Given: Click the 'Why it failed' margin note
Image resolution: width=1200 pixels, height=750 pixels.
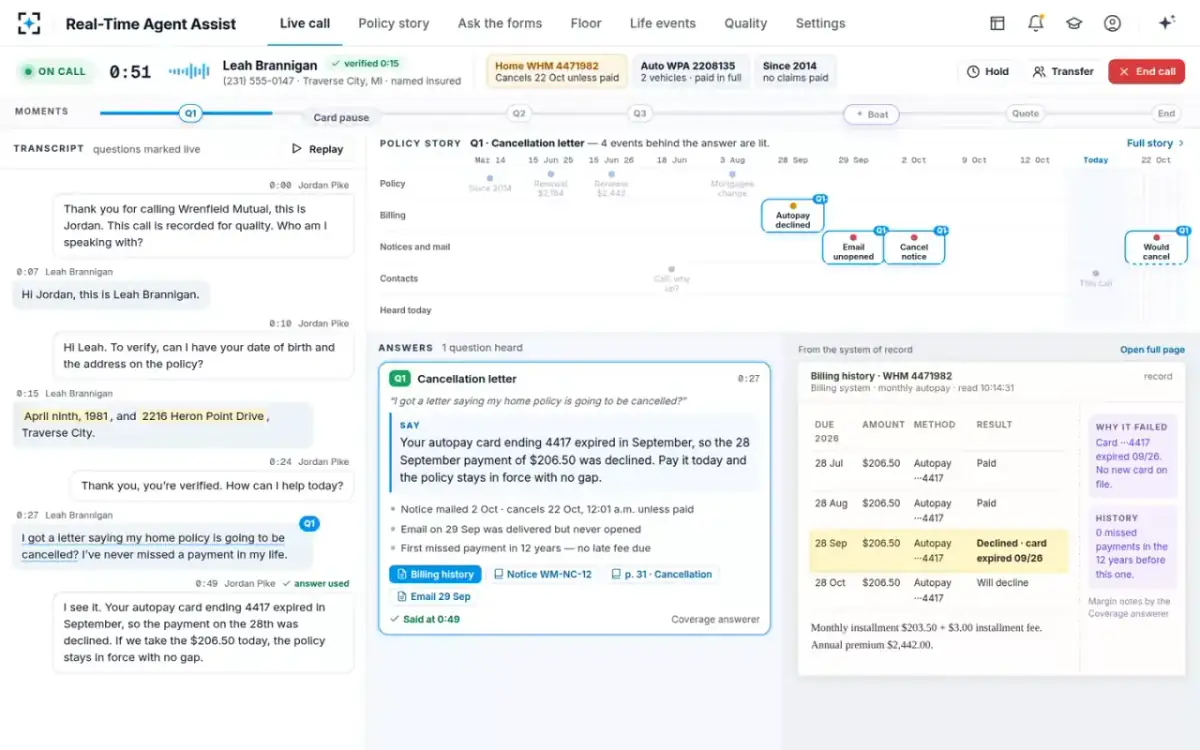Looking at the screenshot, I should [x=1133, y=456].
